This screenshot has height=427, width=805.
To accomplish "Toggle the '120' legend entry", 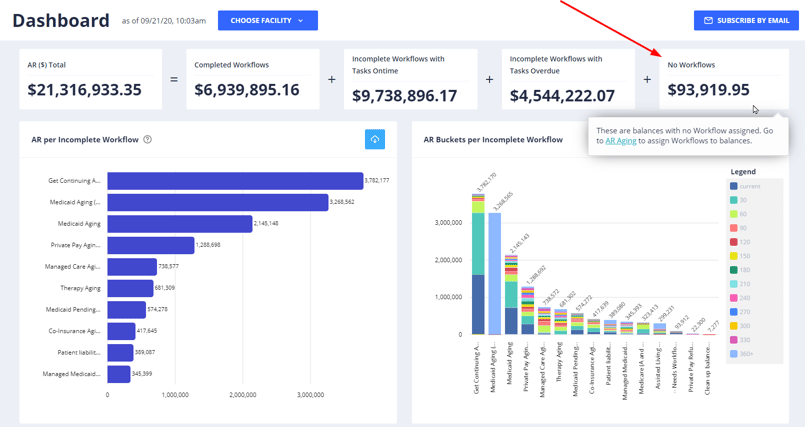I will [x=741, y=242].
